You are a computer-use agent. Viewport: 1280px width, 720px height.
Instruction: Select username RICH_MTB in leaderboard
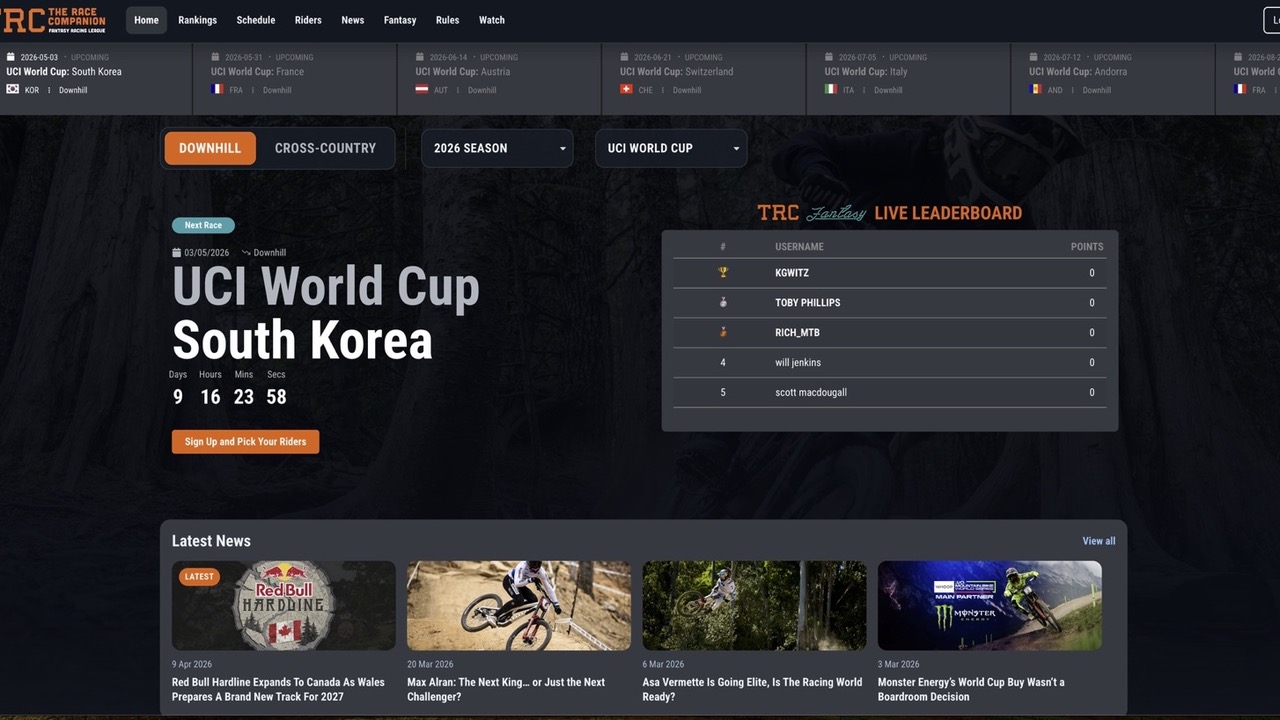pyautogui.click(x=797, y=333)
